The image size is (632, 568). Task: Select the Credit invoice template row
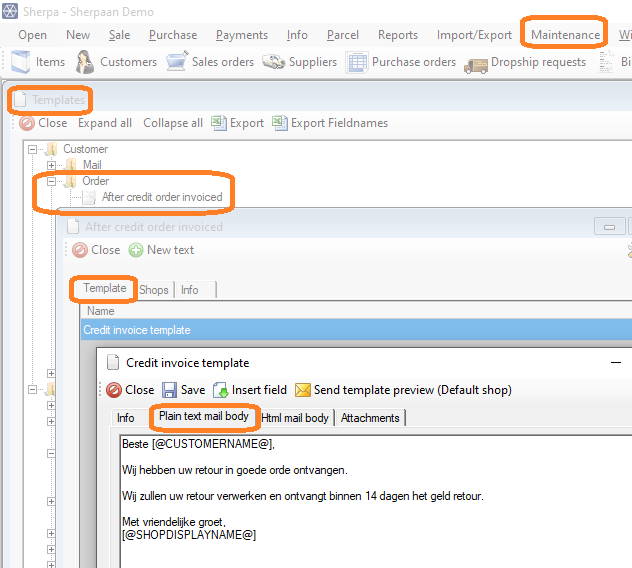356,330
